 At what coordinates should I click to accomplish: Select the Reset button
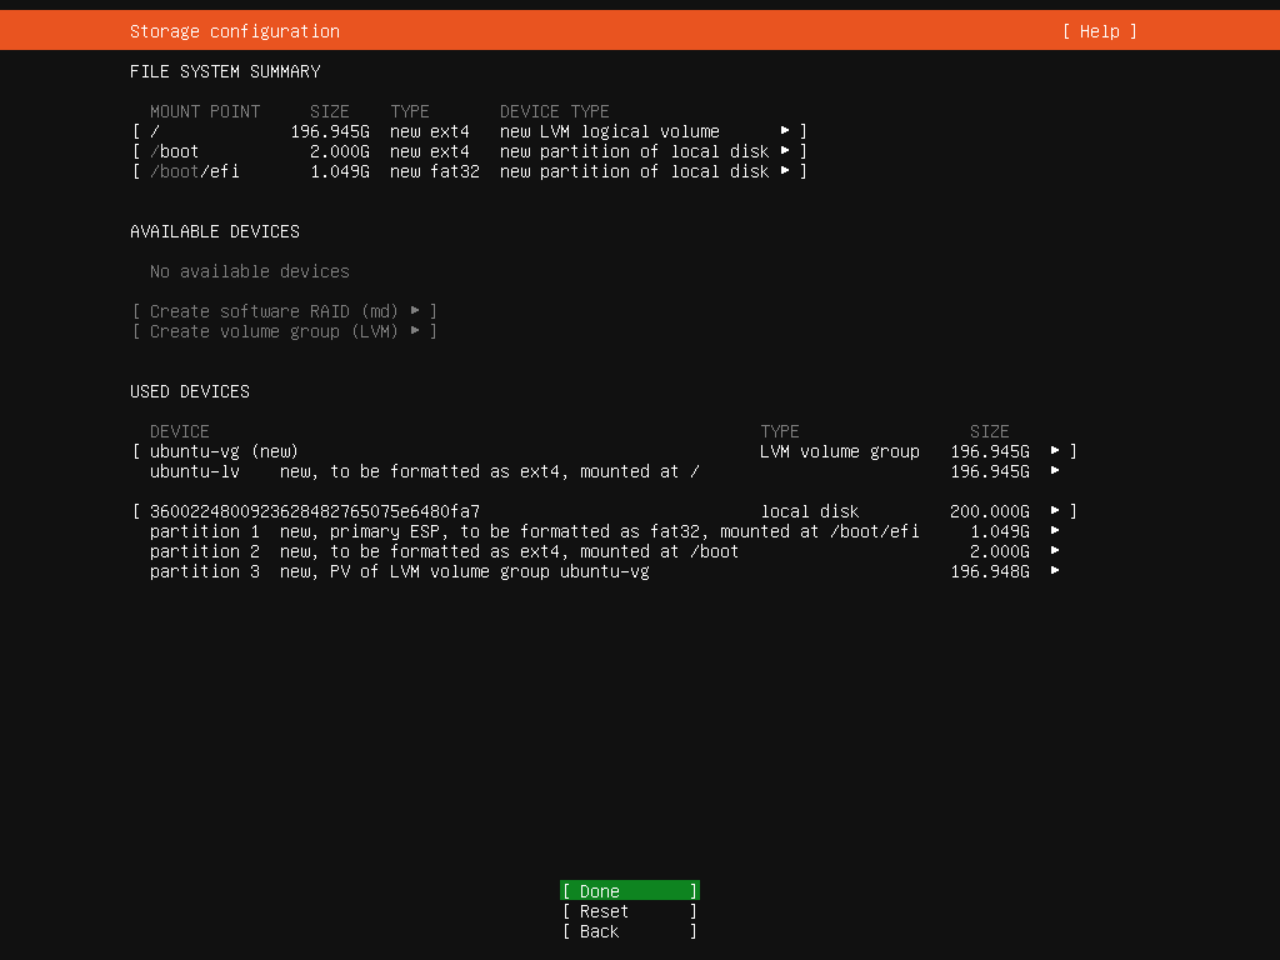(629, 911)
